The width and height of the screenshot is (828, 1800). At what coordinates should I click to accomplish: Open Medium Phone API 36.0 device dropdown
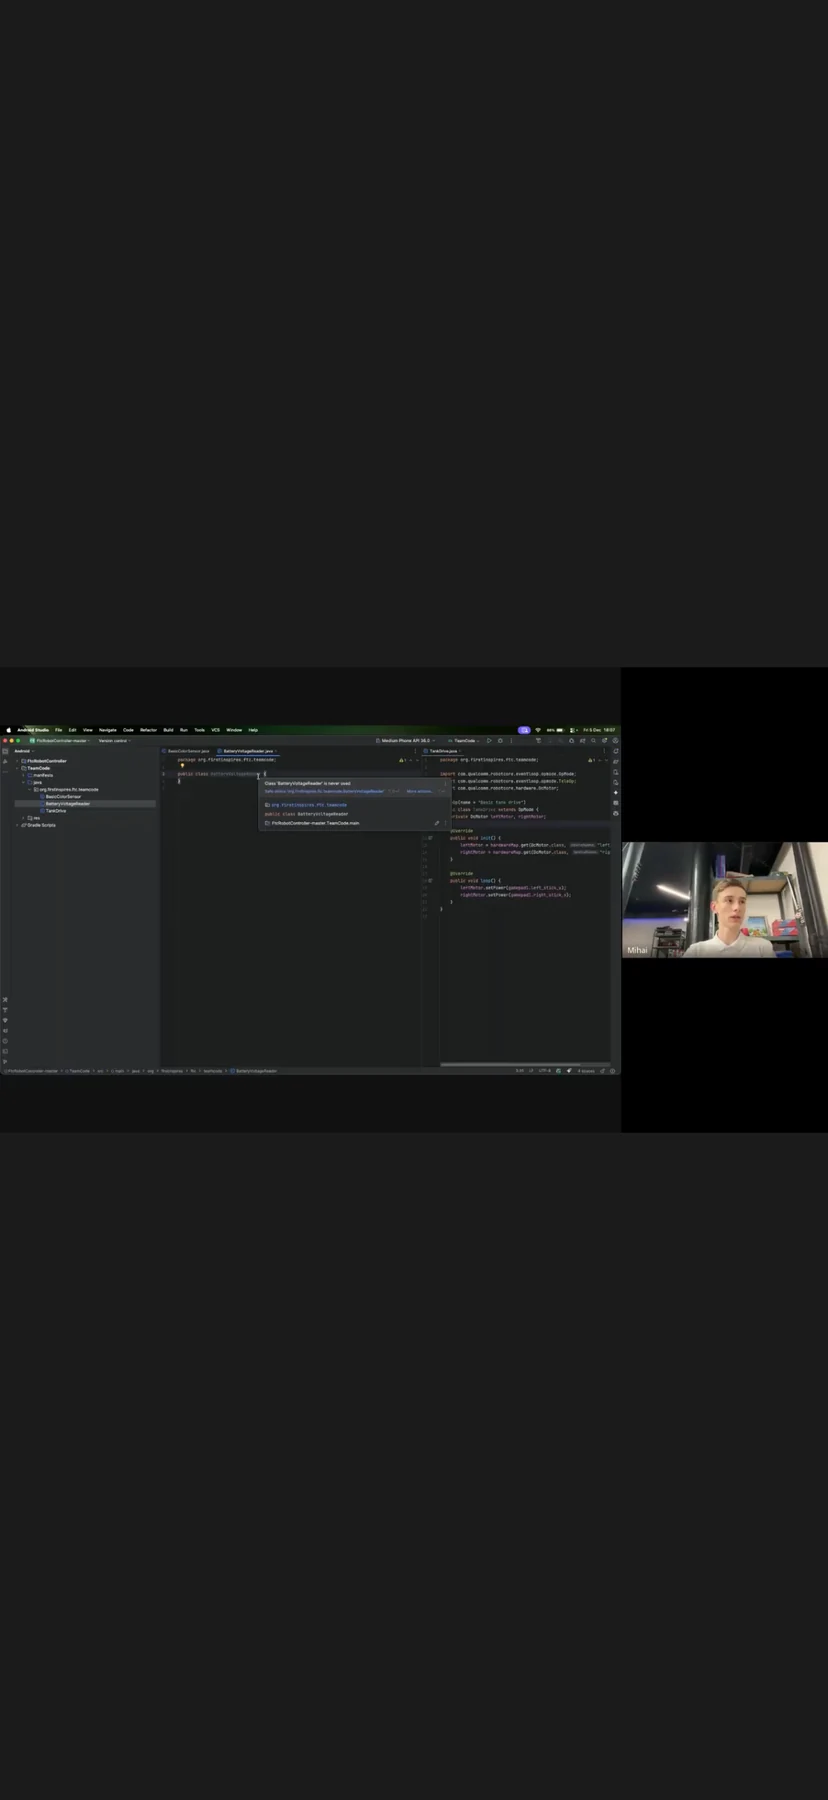coord(405,741)
